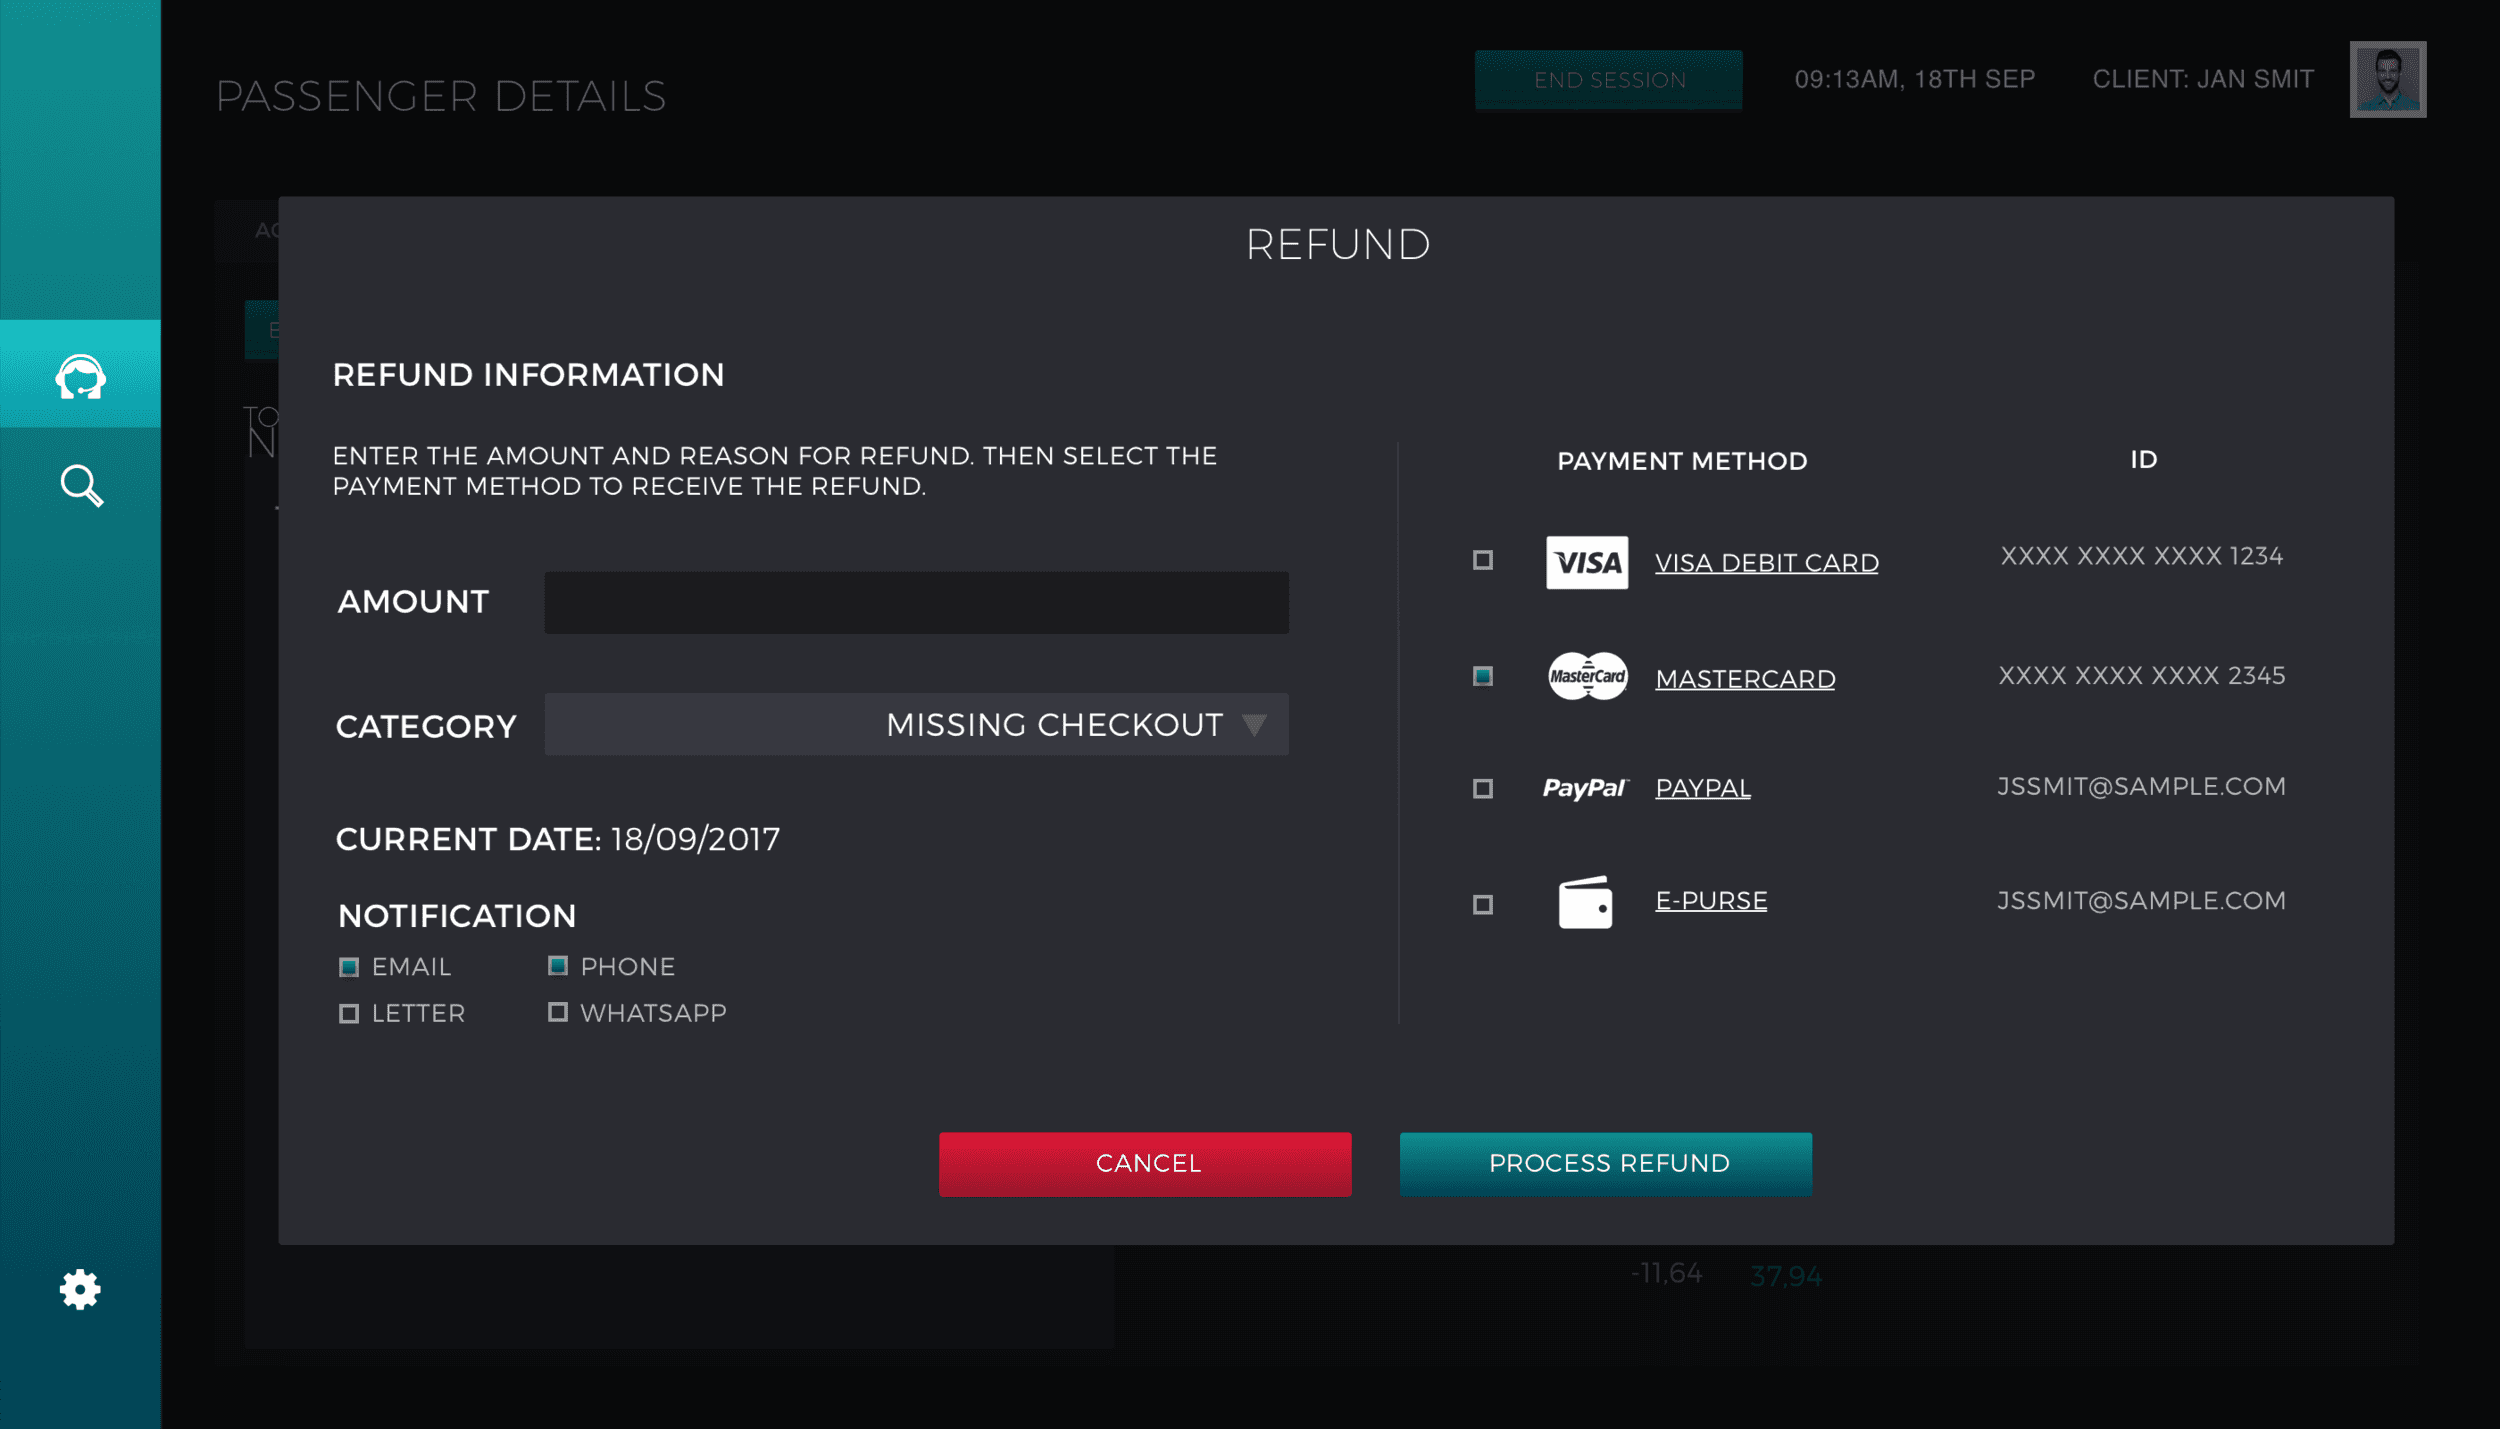This screenshot has width=2500, height=1429.
Task: Expand the Category dropdown arrow
Action: pyautogui.click(x=1254, y=724)
